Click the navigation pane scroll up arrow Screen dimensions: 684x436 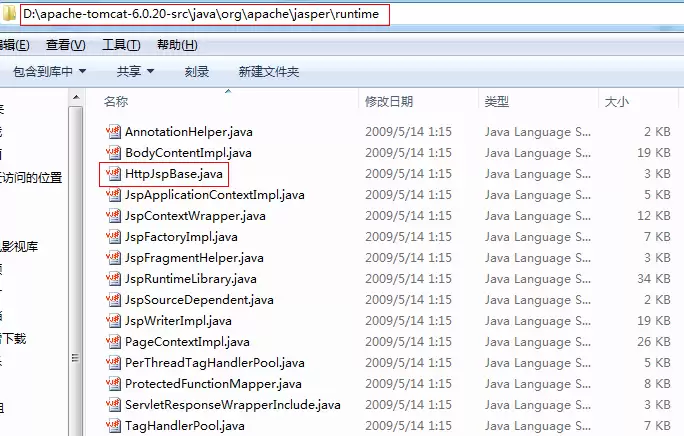(76, 97)
